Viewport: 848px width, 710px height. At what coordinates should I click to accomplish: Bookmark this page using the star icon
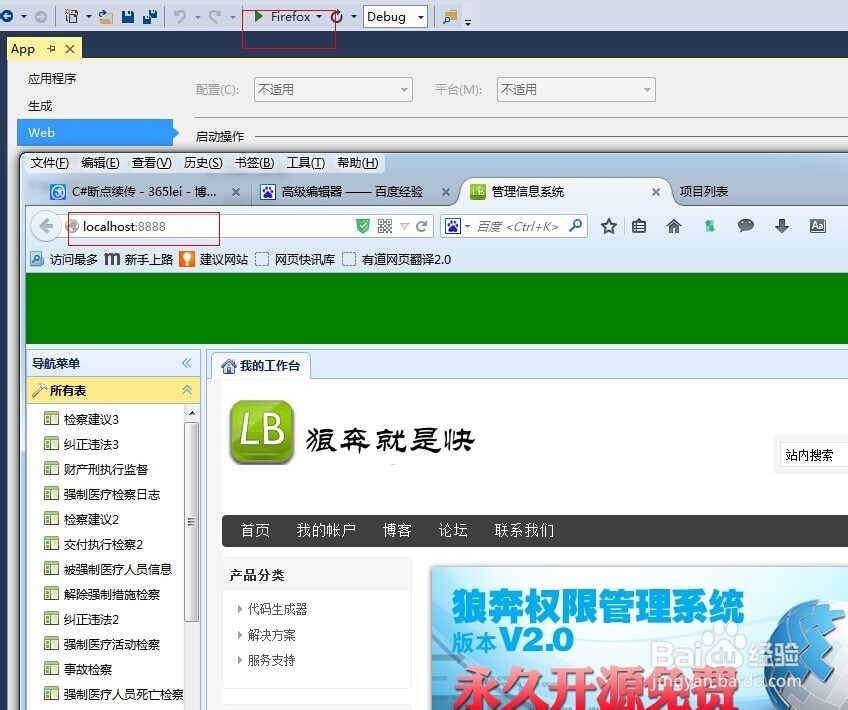point(609,227)
